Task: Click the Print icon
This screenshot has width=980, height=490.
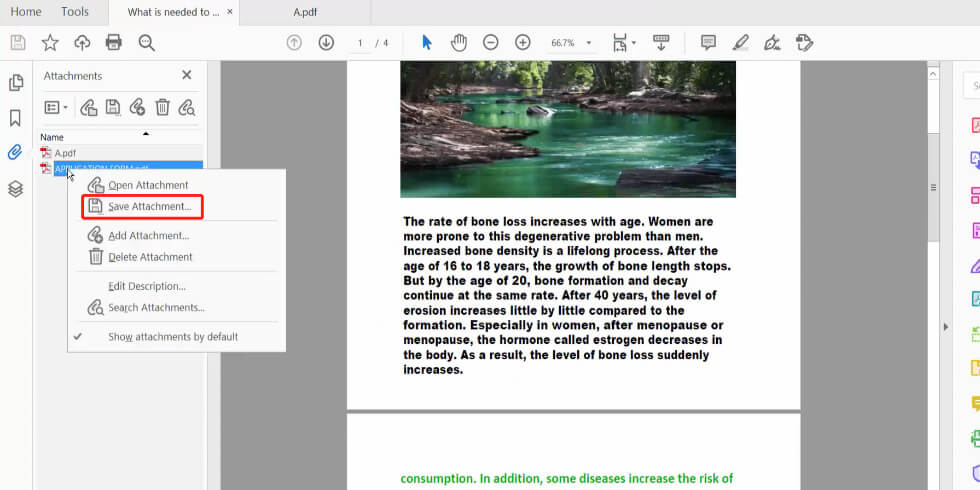Action: pos(114,42)
